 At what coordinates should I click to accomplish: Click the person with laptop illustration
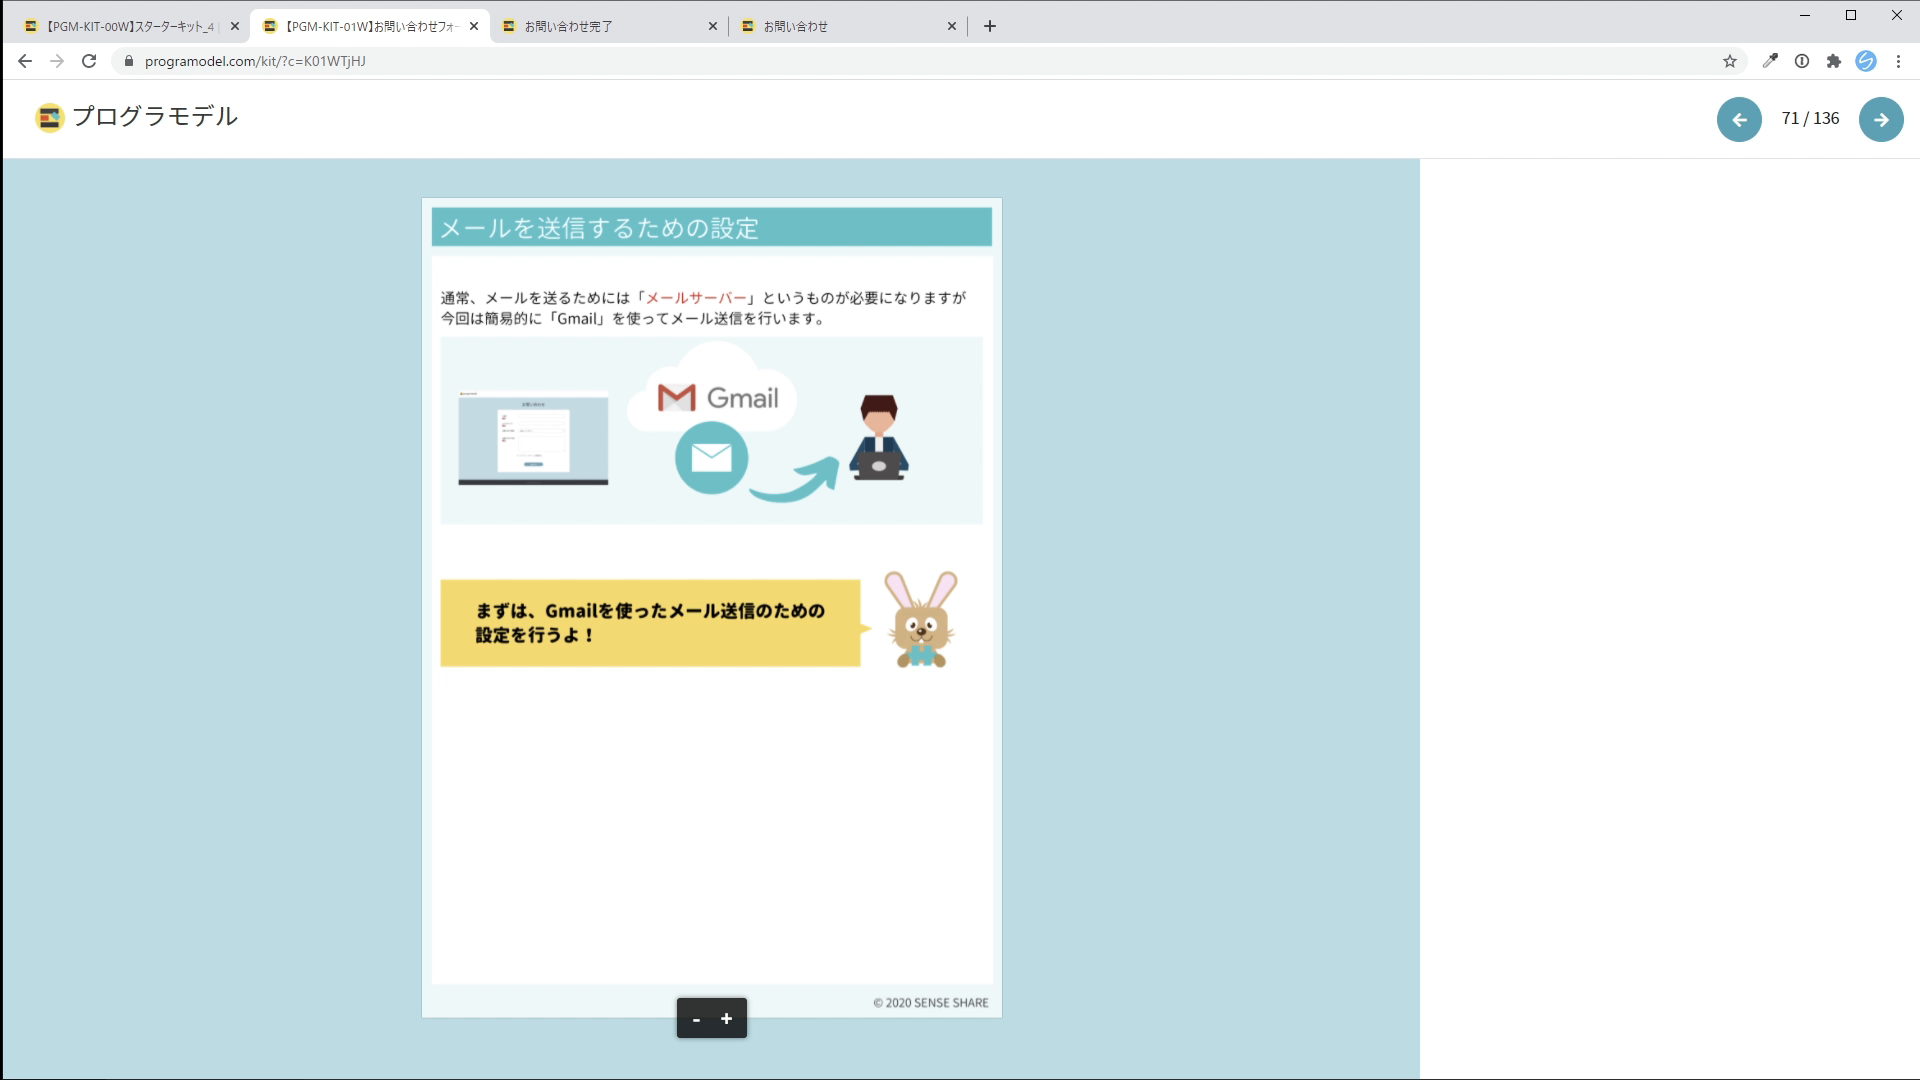pyautogui.click(x=879, y=439)
